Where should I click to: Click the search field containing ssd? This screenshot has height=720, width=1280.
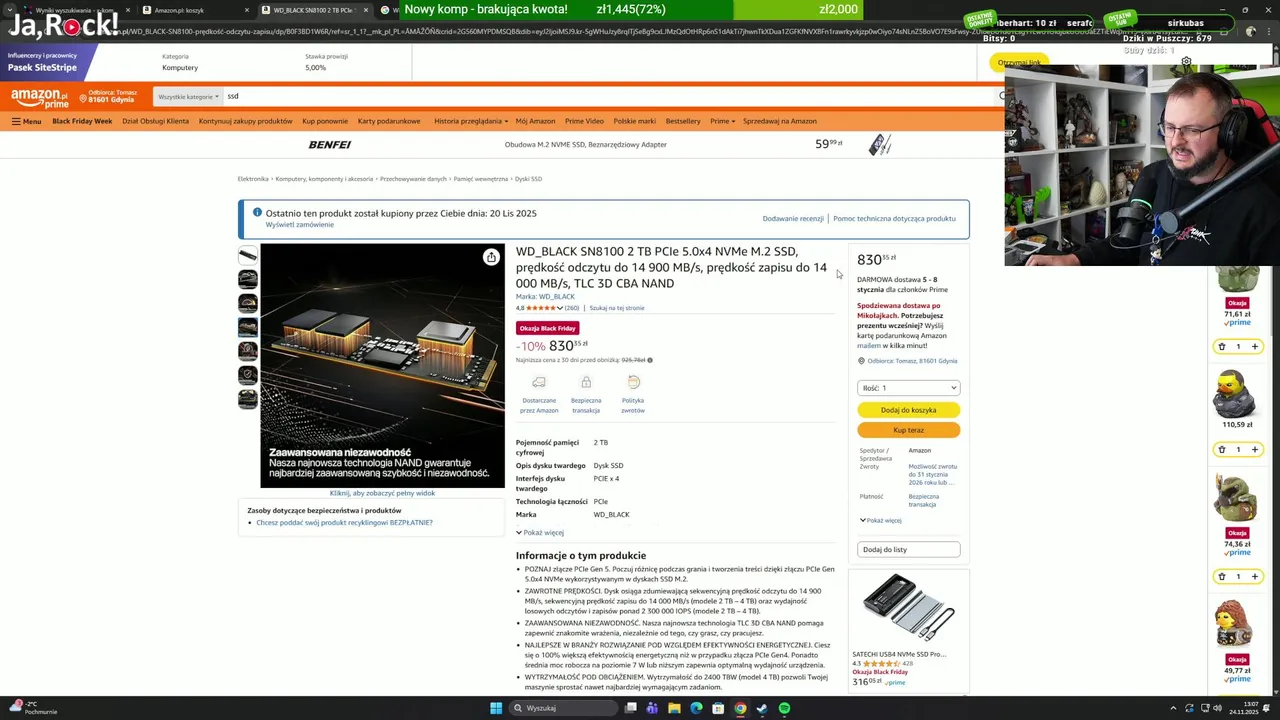(x=610, y=97)
